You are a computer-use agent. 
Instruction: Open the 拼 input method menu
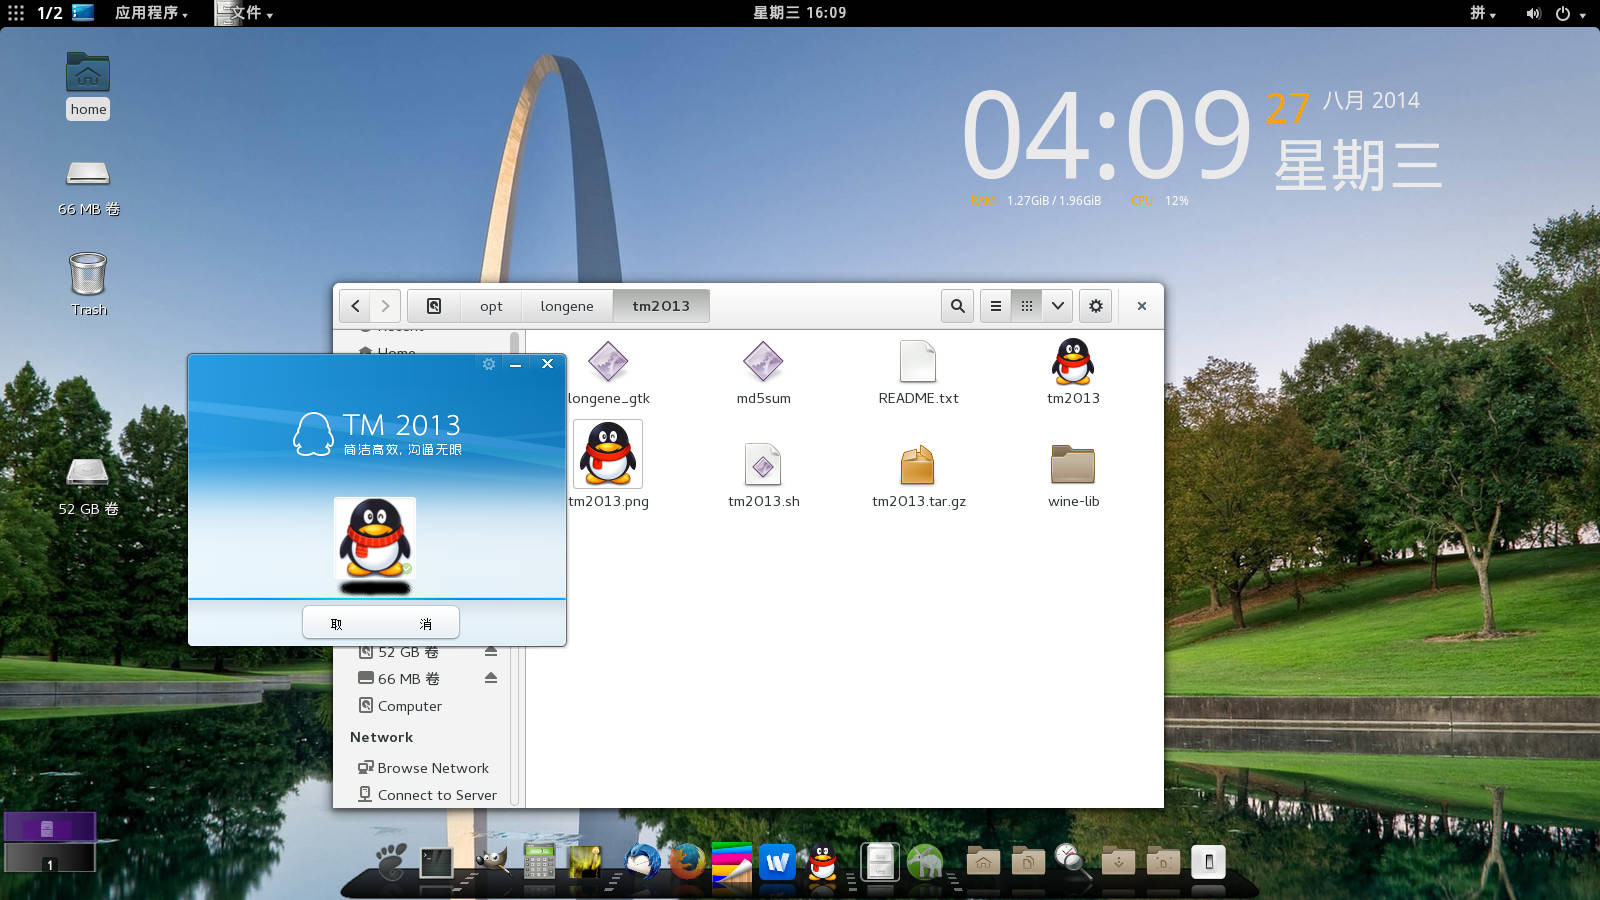click(1483, 13)
